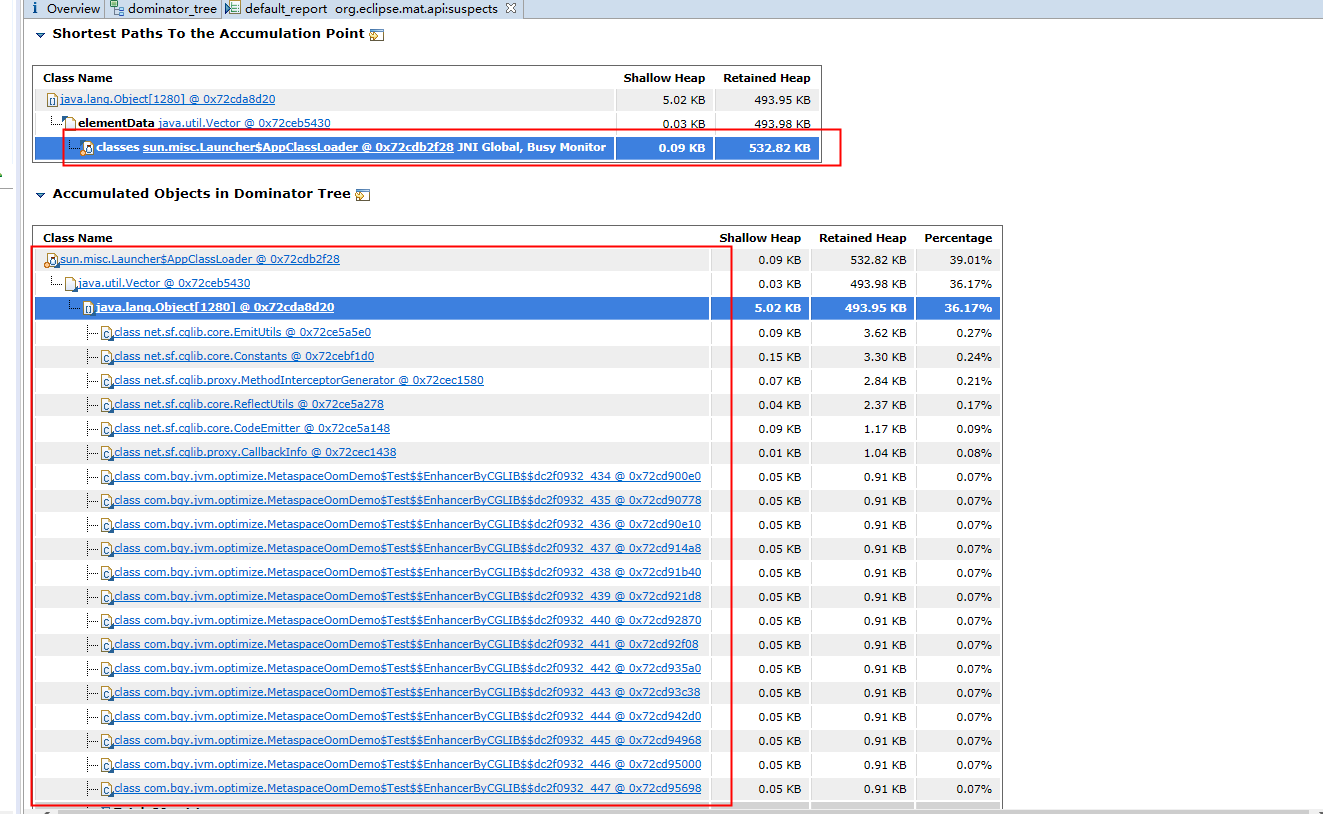Viewport: 1323px width, 814px height.
Task: Open class net.sf.cglib.core.CodeEmitter link
Action: pos(252,428)
